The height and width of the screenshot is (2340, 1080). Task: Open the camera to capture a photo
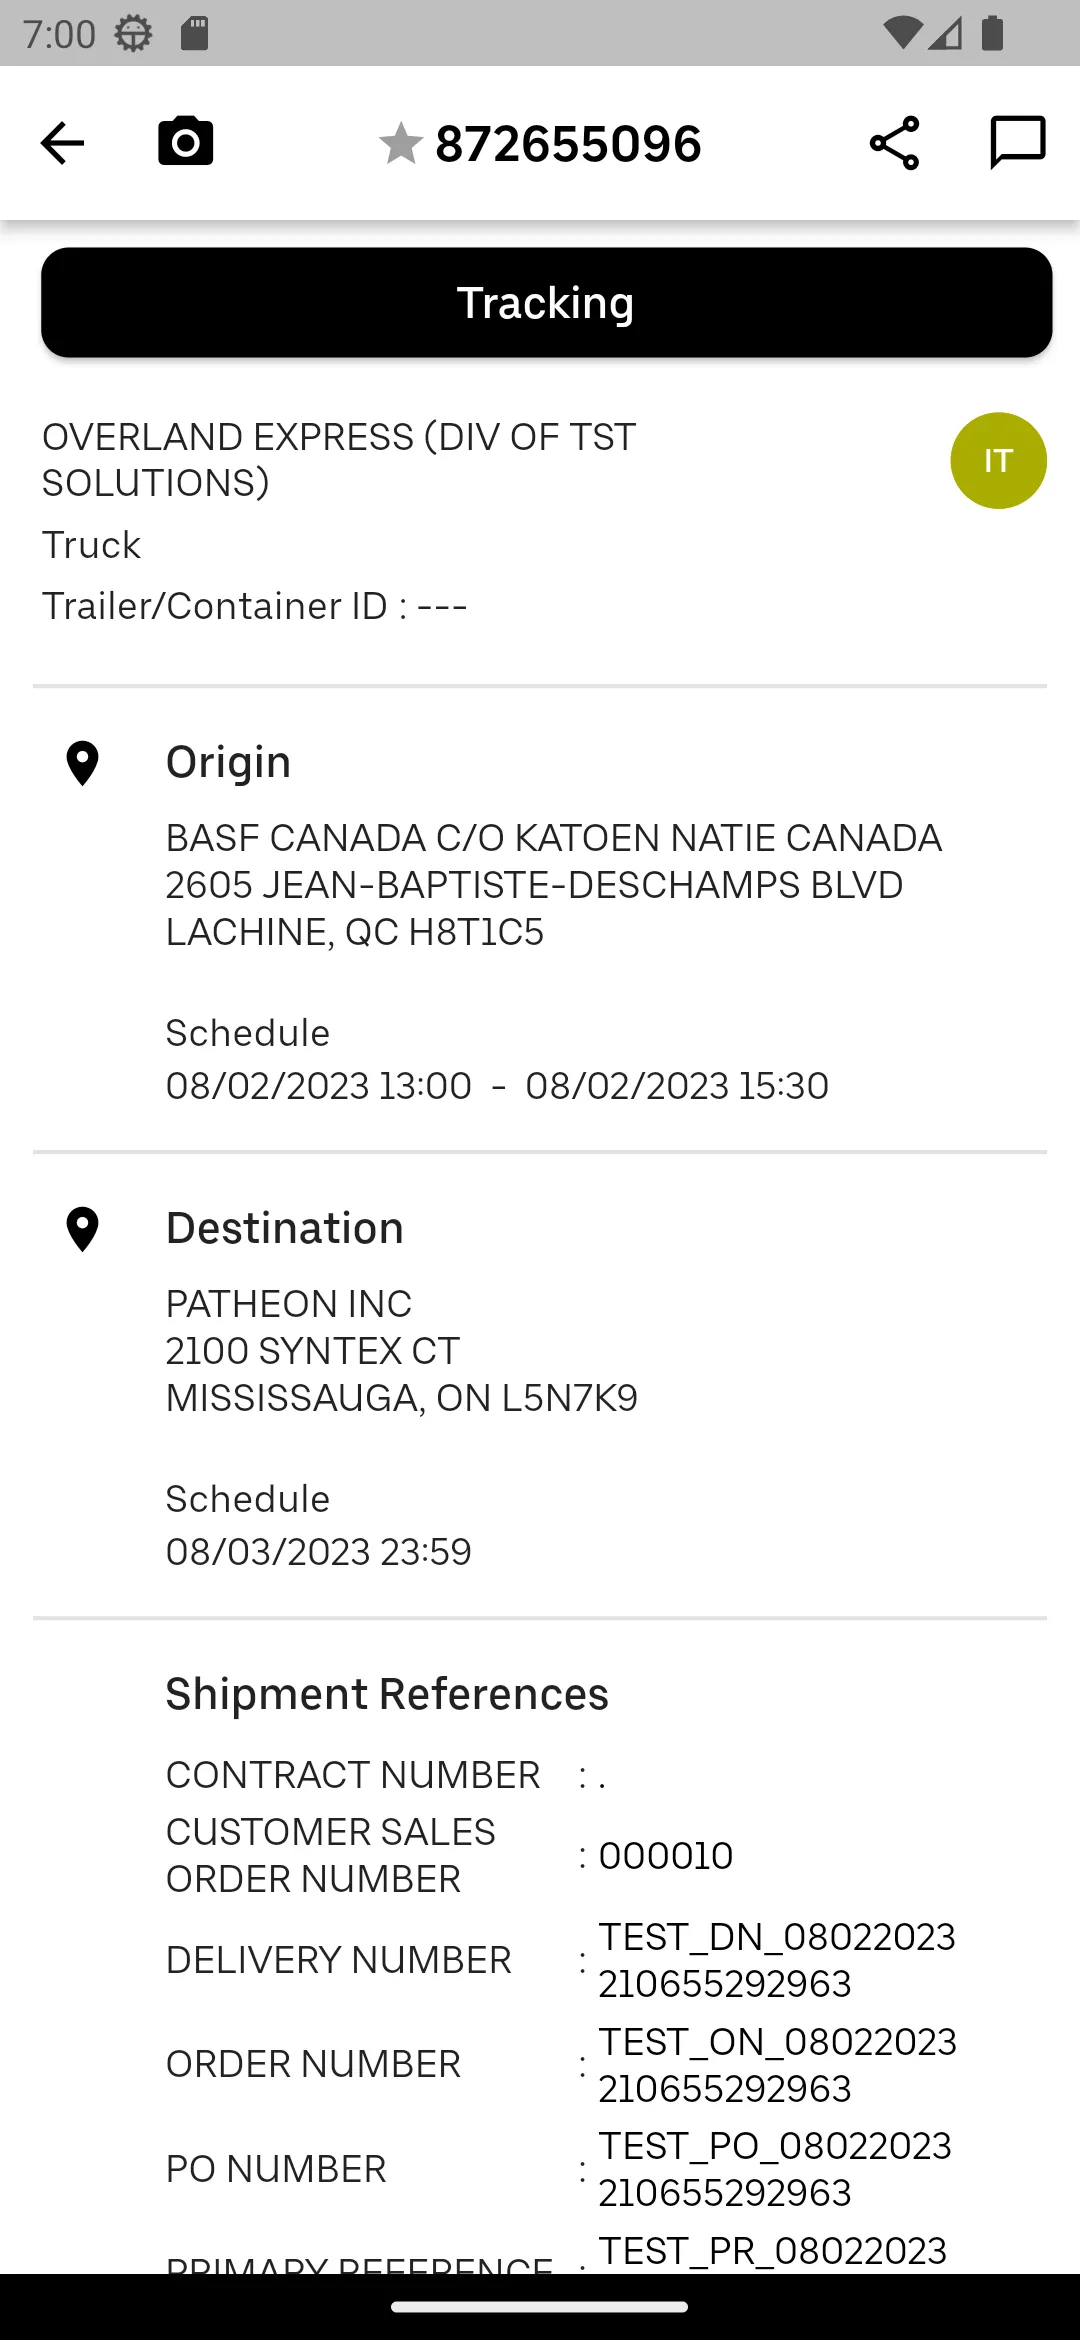coord(186,141)
